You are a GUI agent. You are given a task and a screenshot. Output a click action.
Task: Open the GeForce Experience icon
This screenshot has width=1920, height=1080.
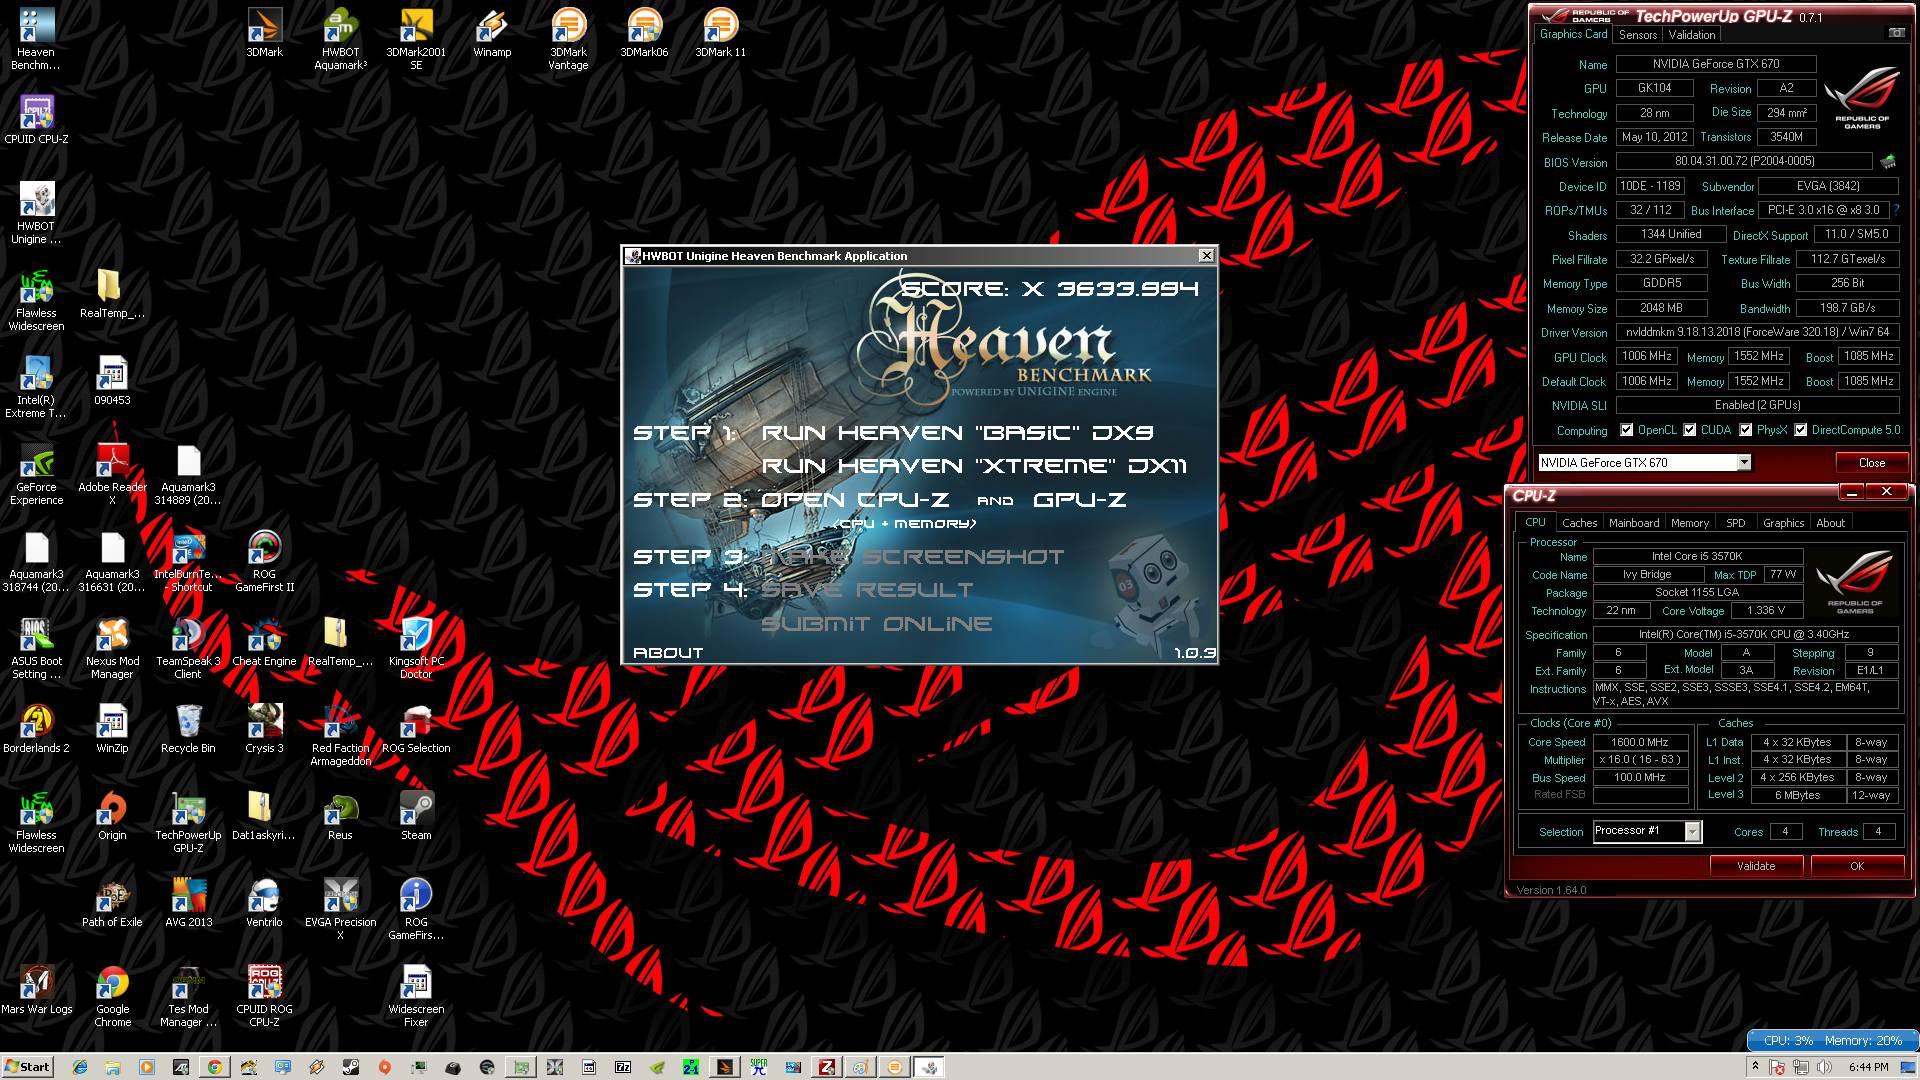point(36,473)
